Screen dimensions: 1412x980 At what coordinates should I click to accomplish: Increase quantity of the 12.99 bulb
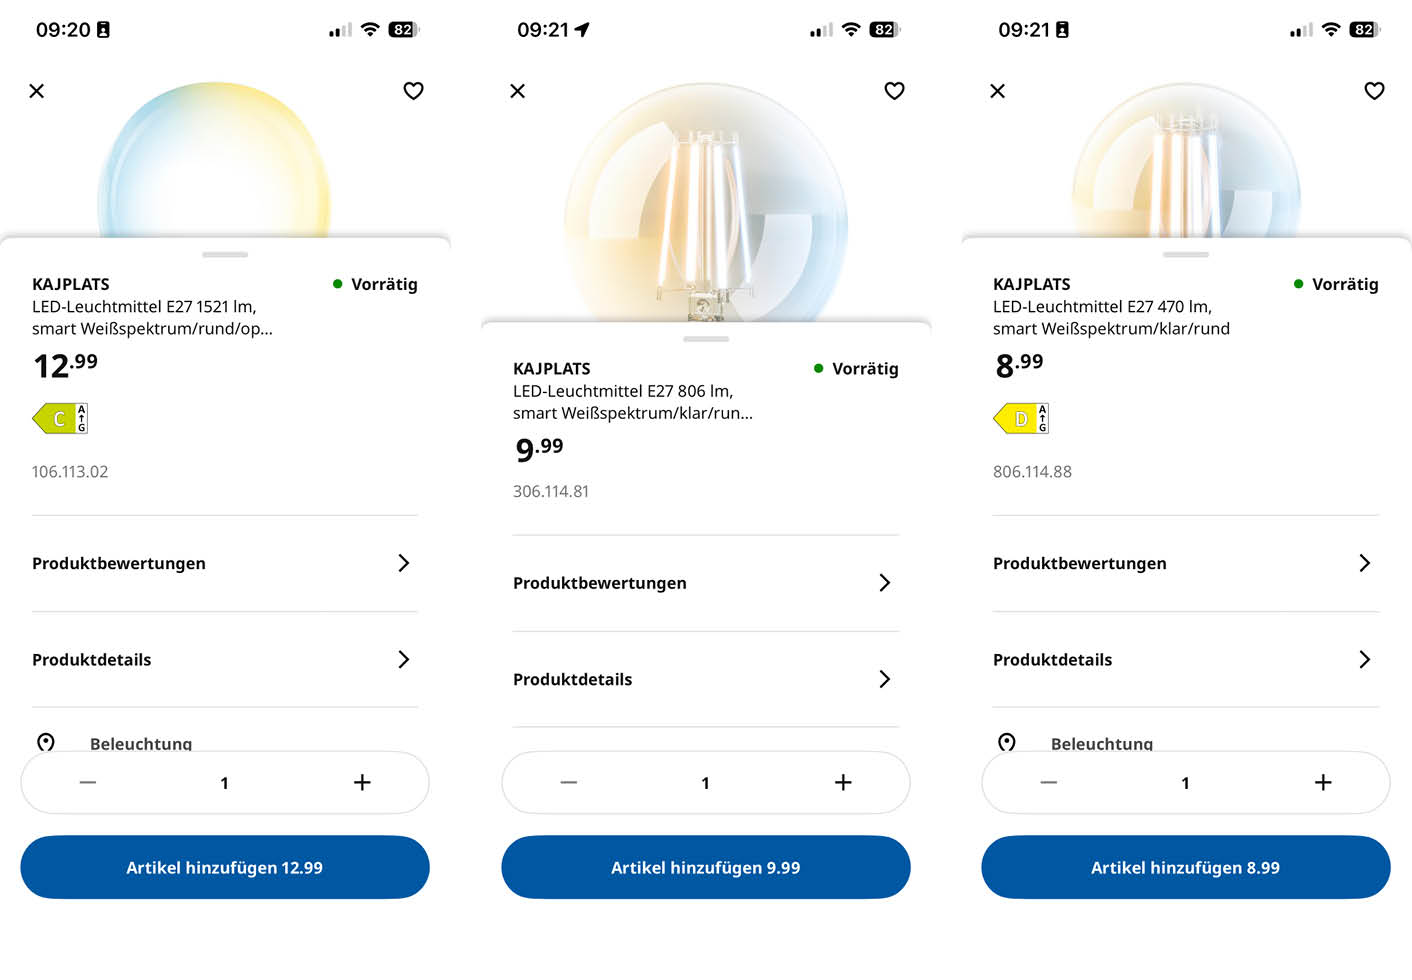(362, 783)
